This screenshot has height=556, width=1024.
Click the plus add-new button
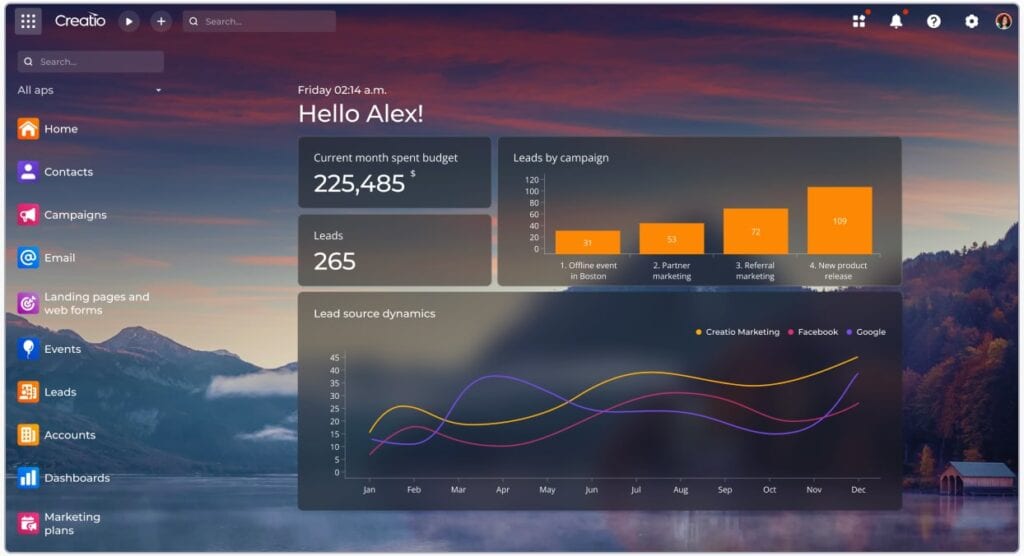[x=161, y=22]
